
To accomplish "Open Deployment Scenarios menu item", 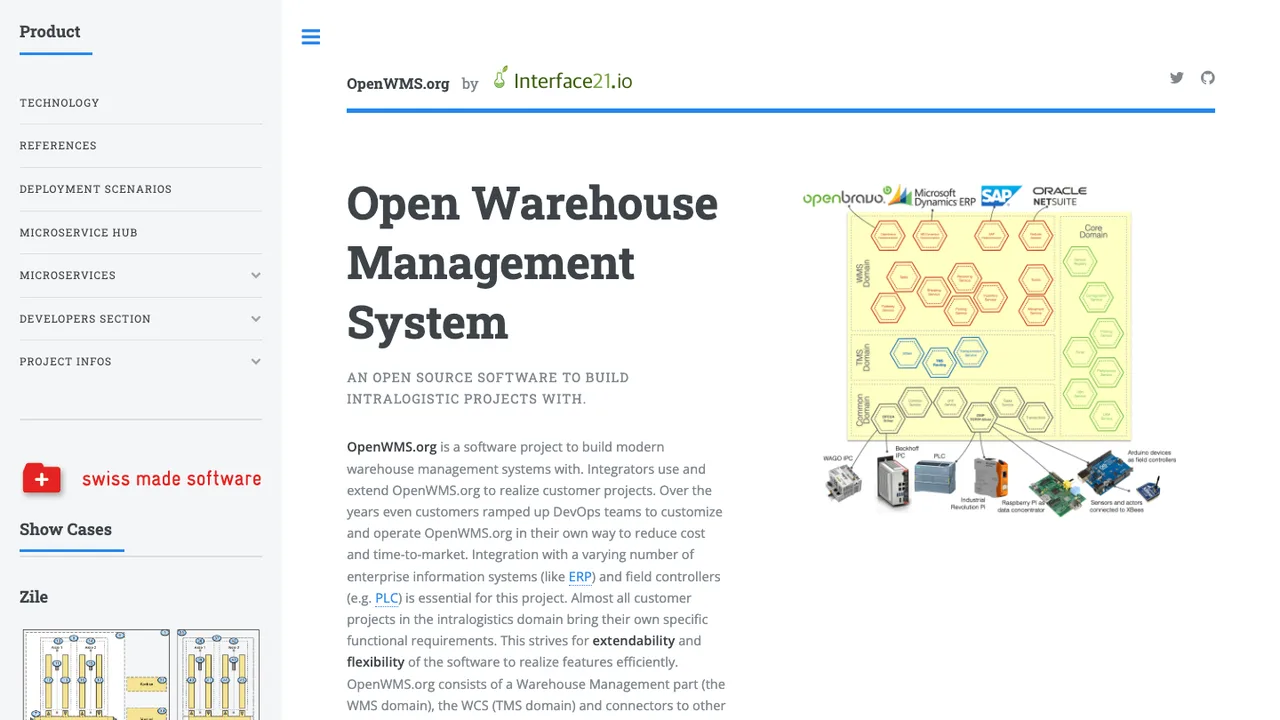I will [x=96, y=189].
